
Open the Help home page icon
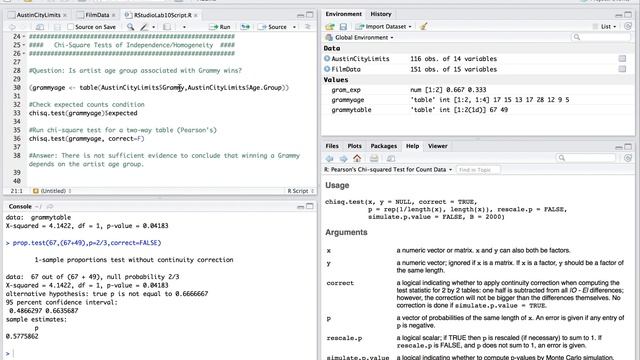point(357,158)
